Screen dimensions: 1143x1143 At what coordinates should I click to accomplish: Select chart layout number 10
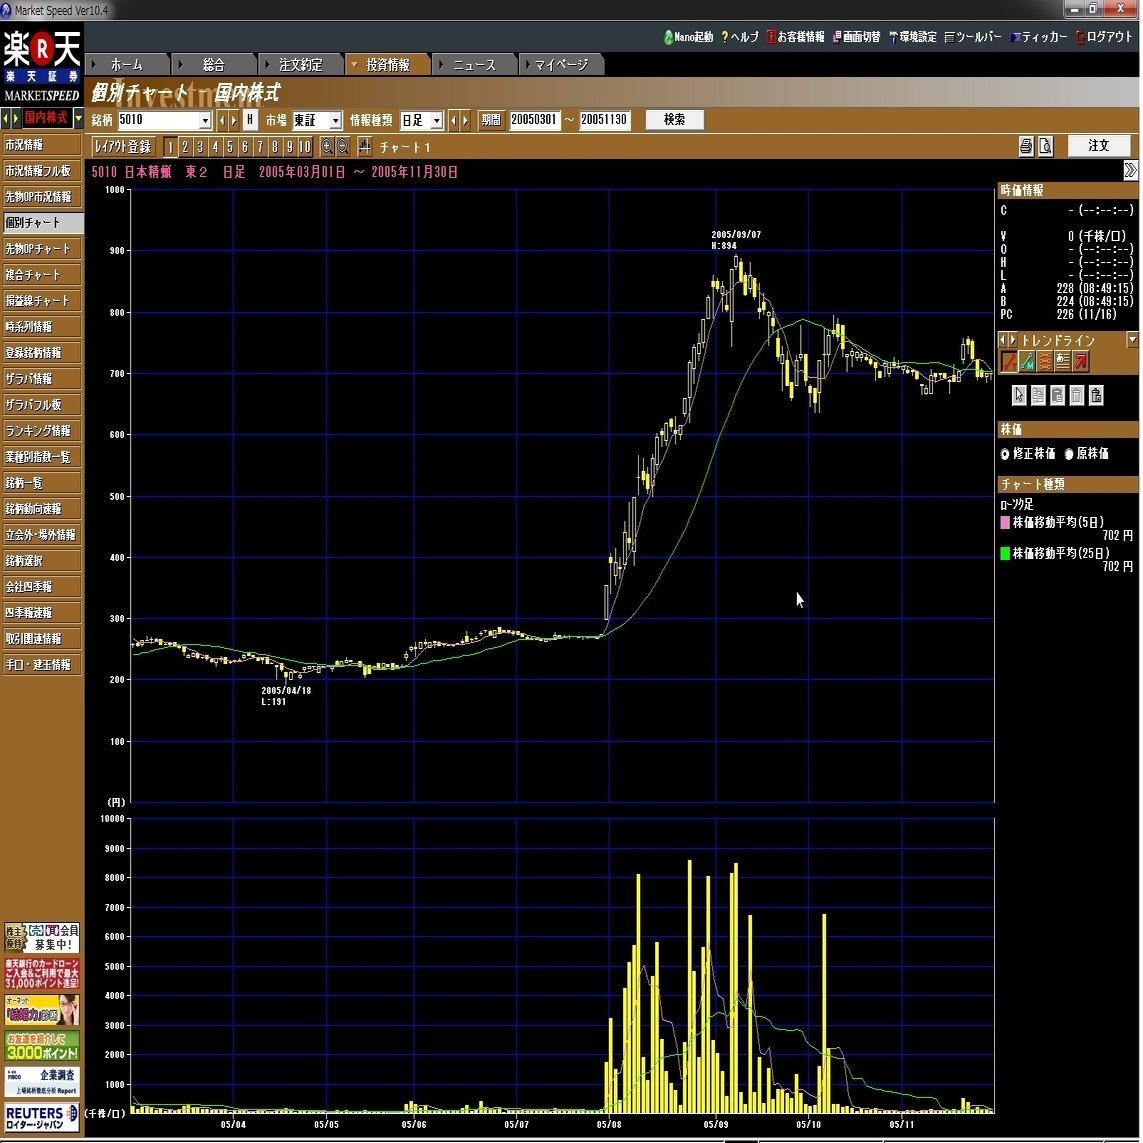click(305, 147)
